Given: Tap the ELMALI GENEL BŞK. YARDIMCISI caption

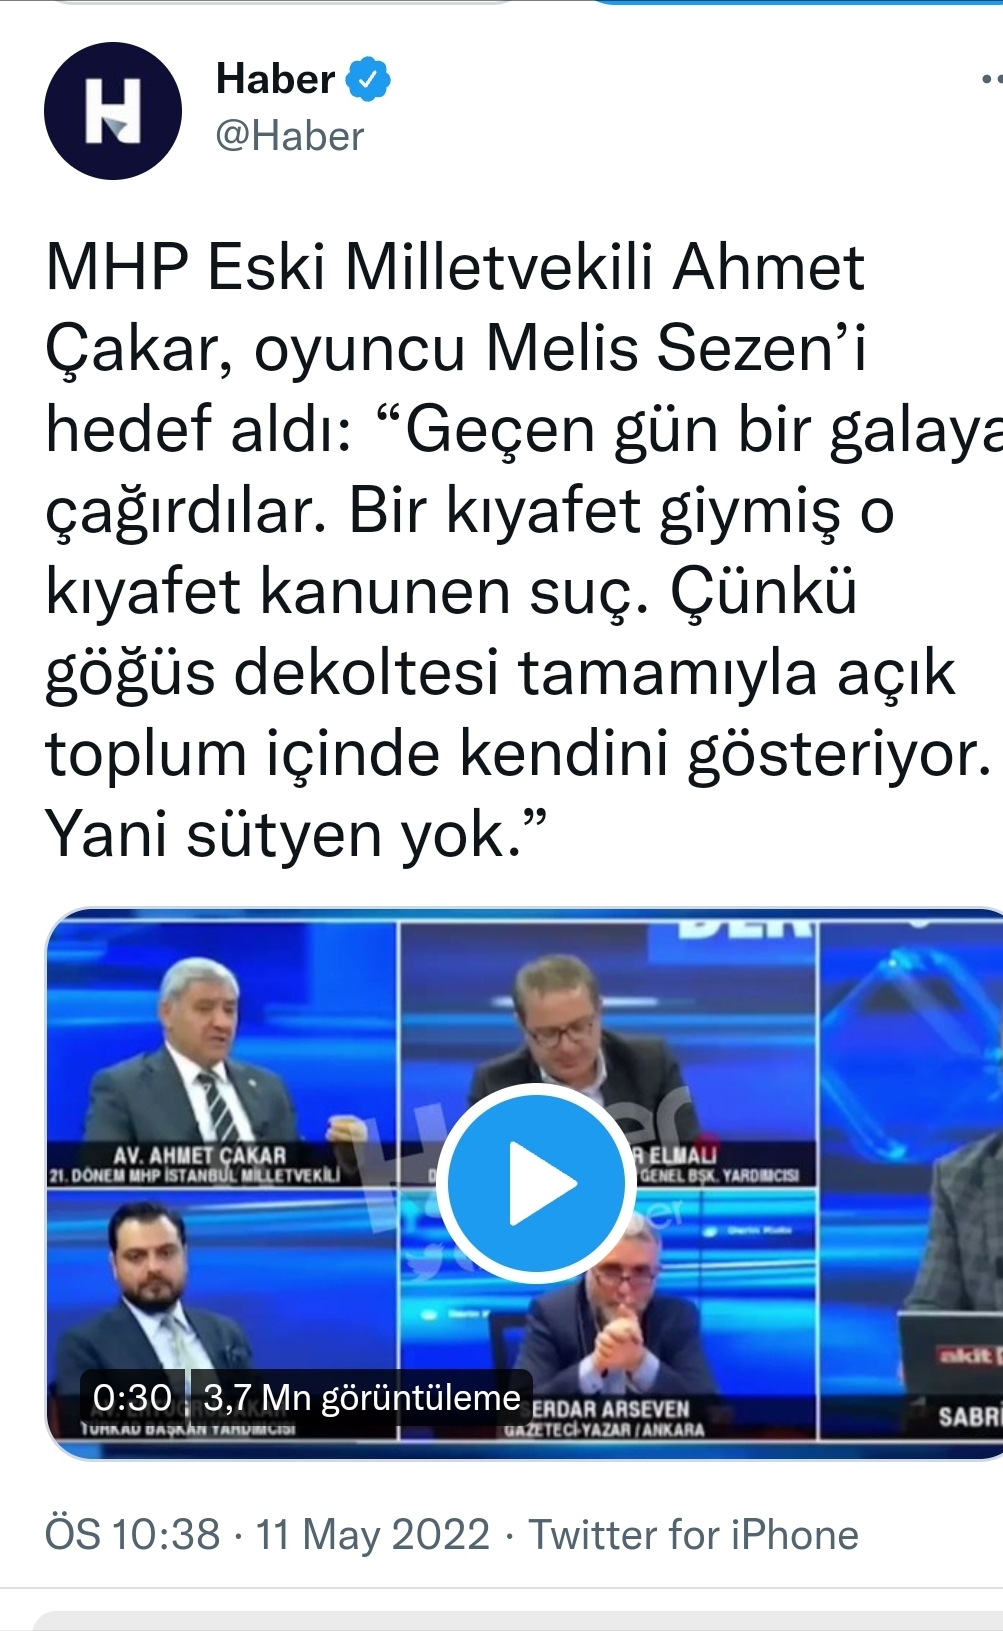Looking at the screenshot, I should [x=717, y=1165].
